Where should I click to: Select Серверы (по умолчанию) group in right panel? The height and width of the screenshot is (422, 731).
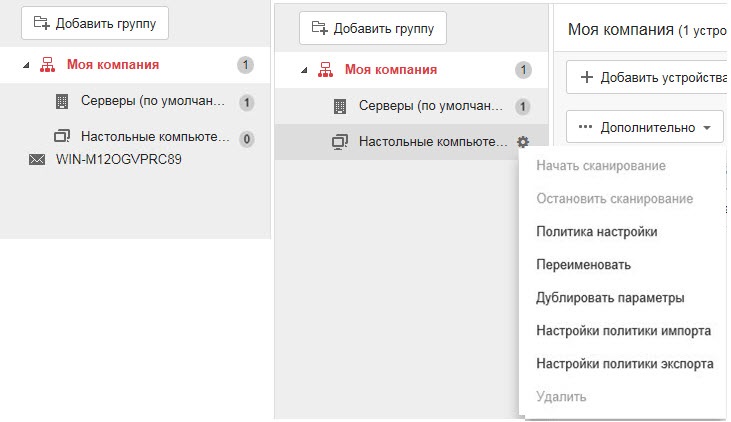point(434,106)
